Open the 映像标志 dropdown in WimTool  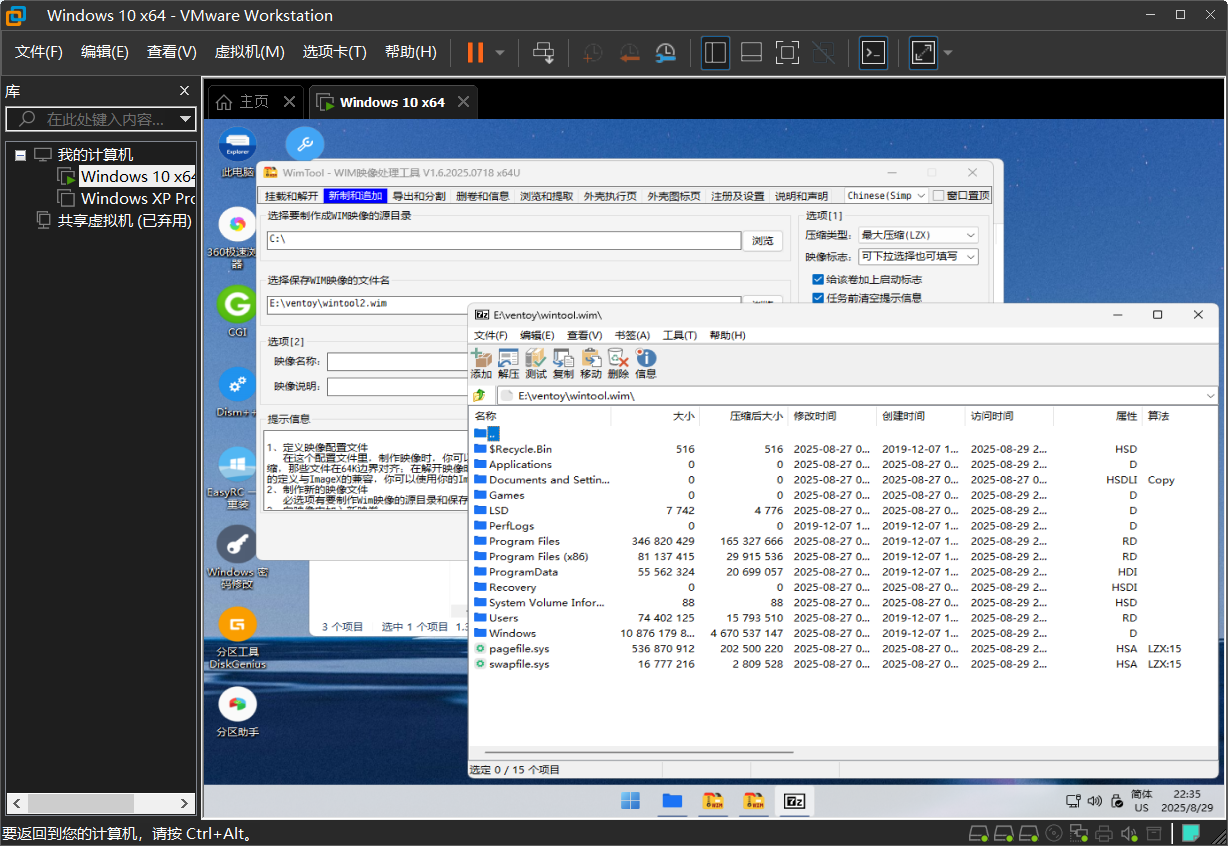point(918,257)
